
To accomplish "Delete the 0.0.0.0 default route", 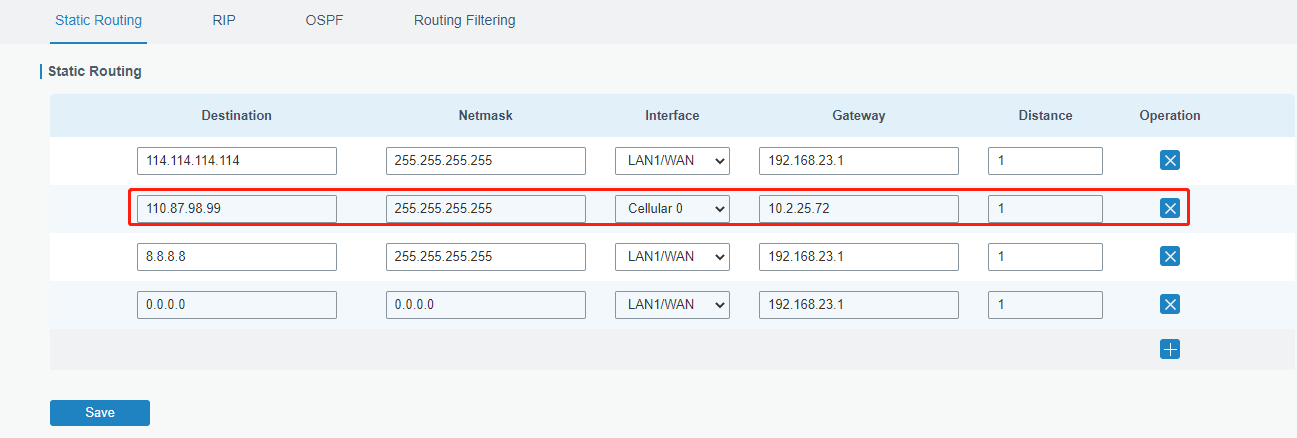I will 1169,304.
